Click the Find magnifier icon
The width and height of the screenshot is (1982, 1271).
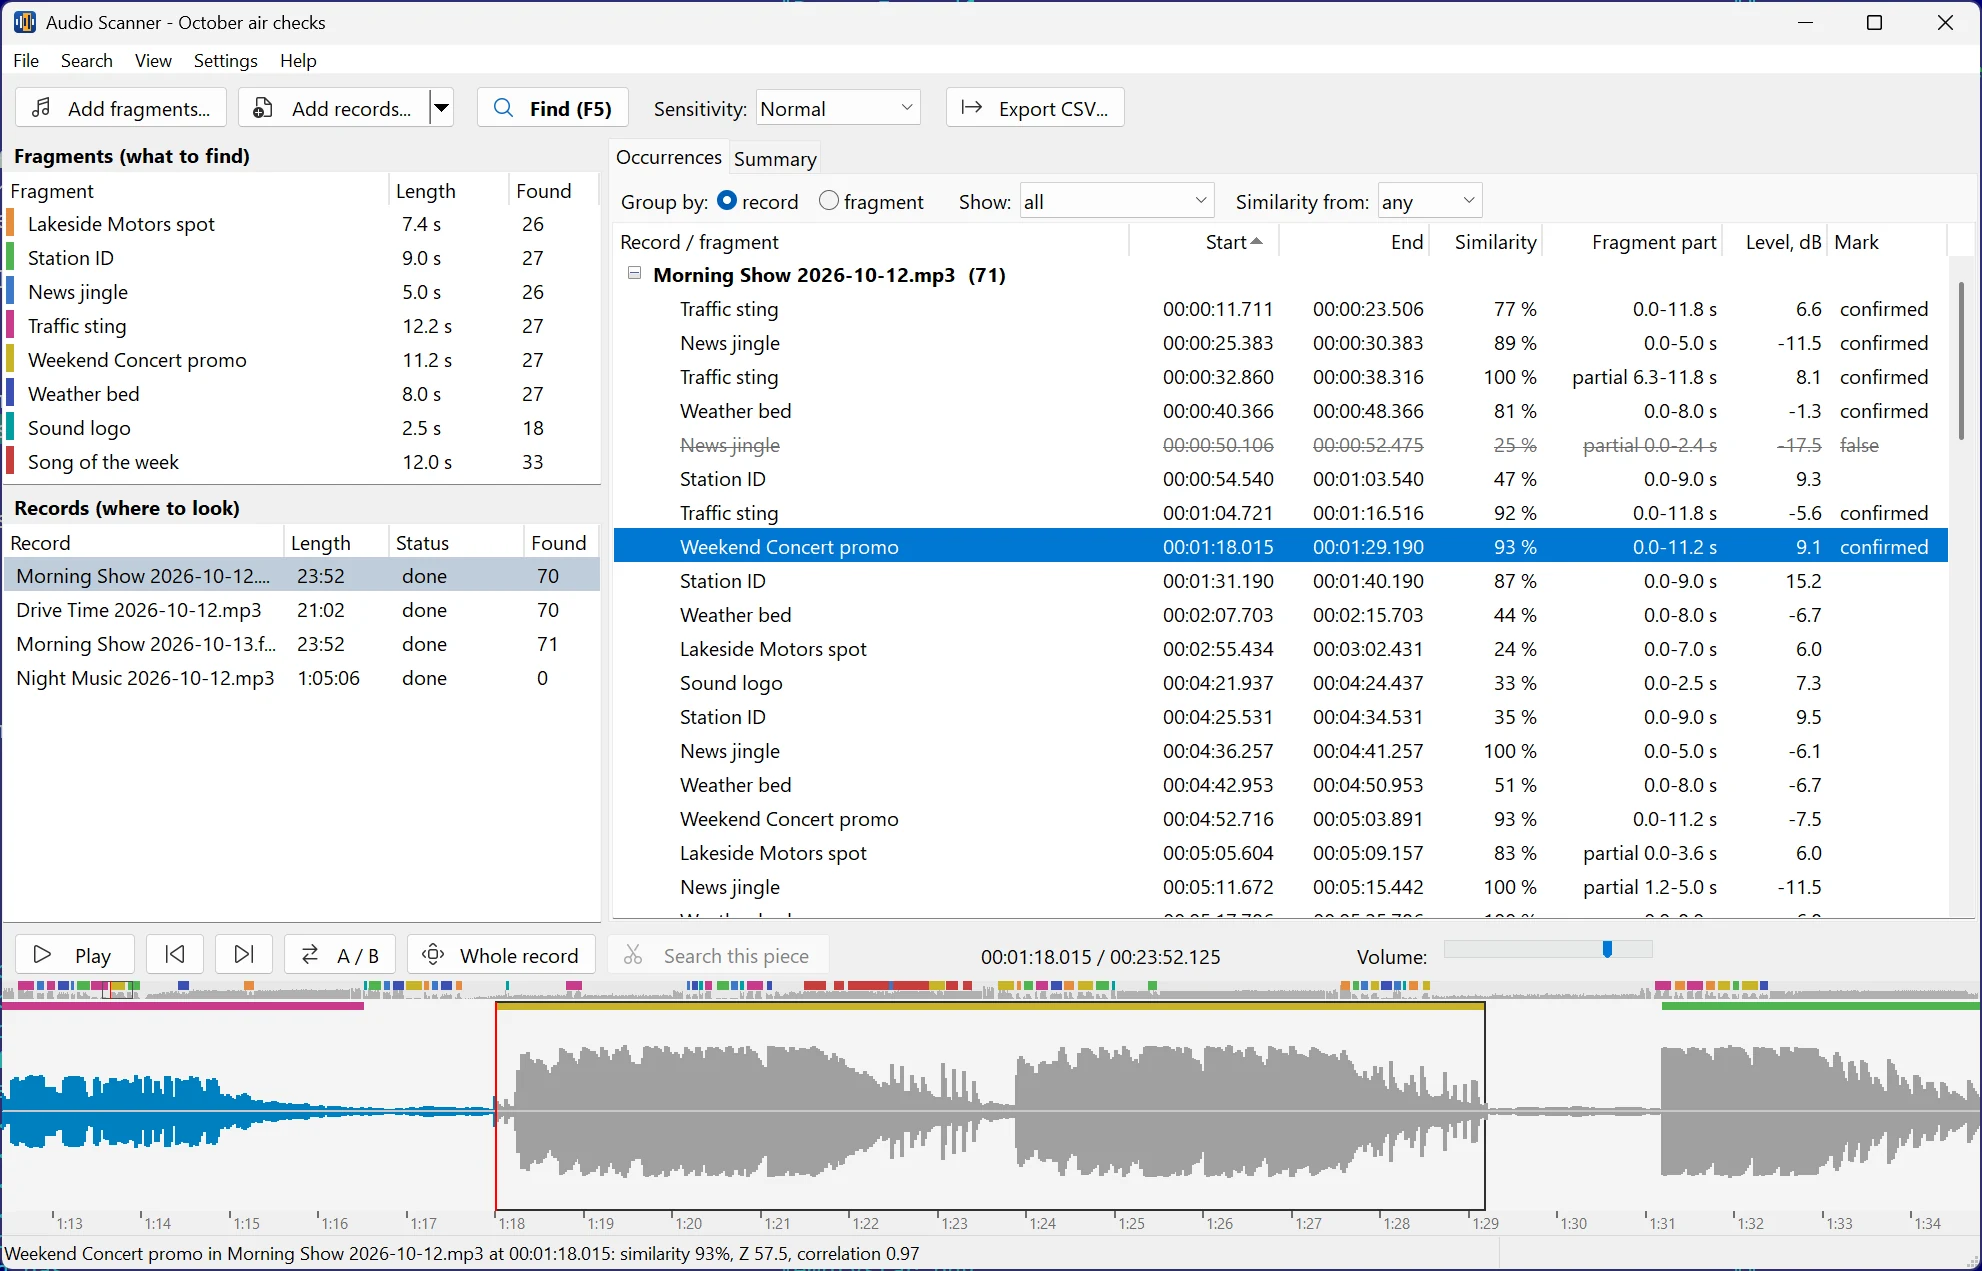point(504,108)
